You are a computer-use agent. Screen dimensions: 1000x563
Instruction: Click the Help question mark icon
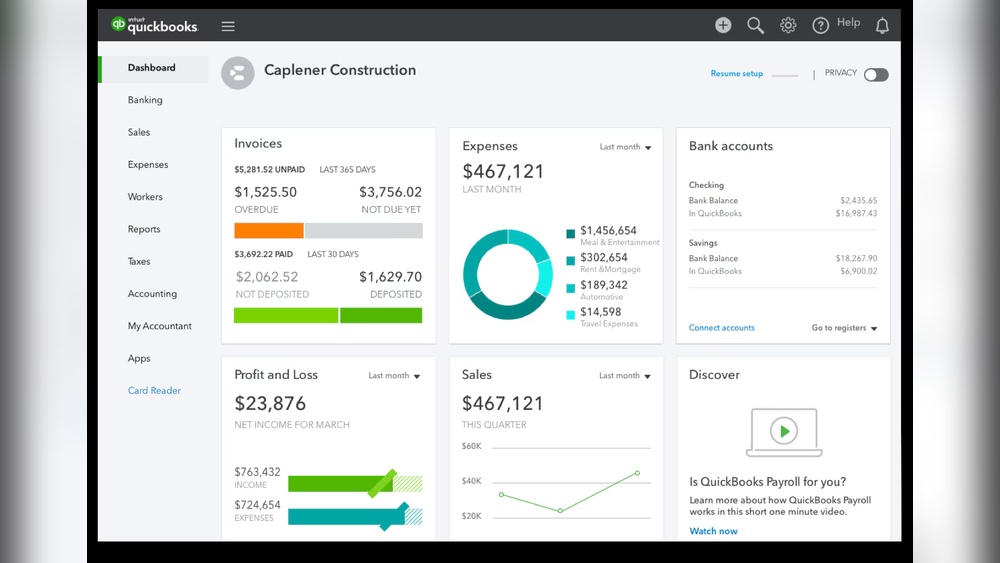click(820, 26)
